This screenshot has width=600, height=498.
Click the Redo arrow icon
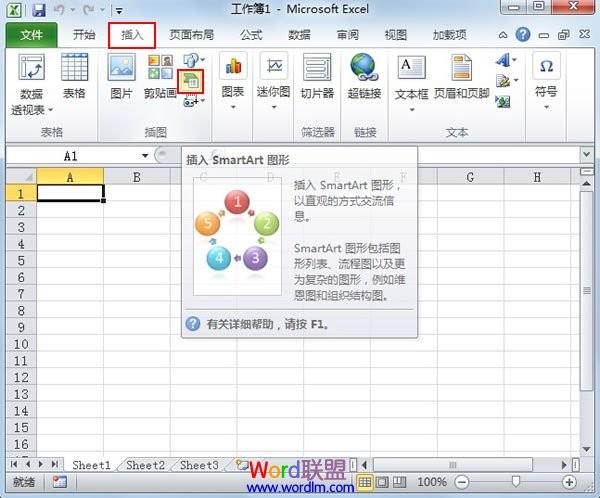pyautogui.click(x=88, y=10)
